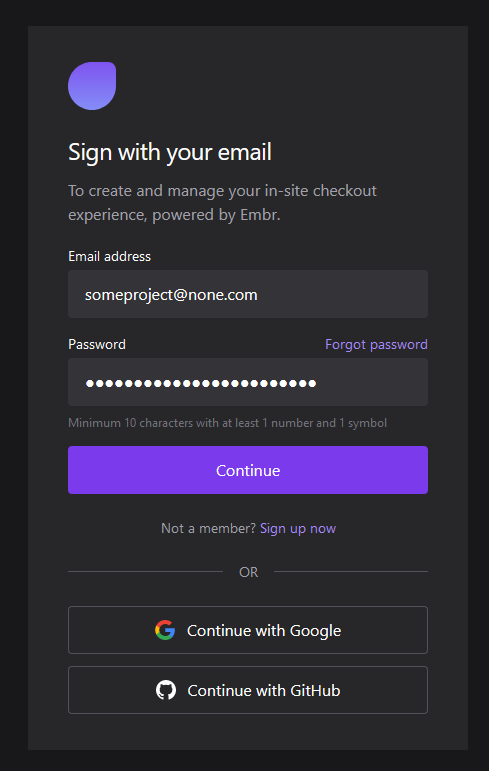Follow the Sign up now link
Screen dimensions: 489x771
(x=298, y=529)
